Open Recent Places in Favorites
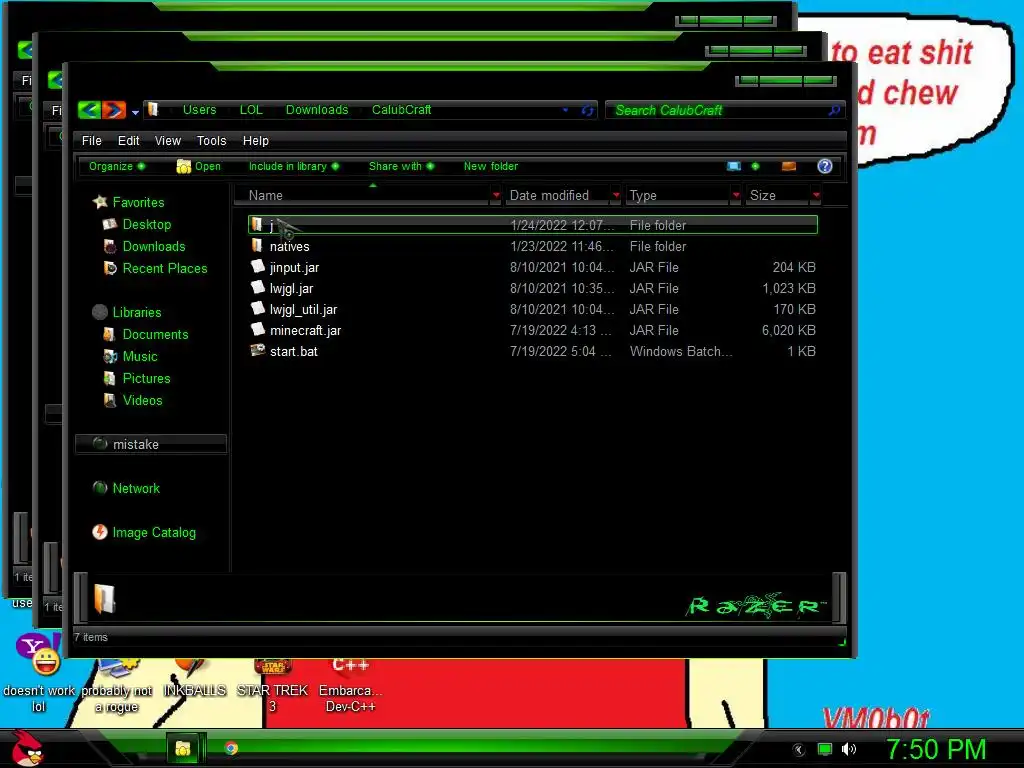The width and height of the screenshot is (1024, 768). (x=165, y=268)
